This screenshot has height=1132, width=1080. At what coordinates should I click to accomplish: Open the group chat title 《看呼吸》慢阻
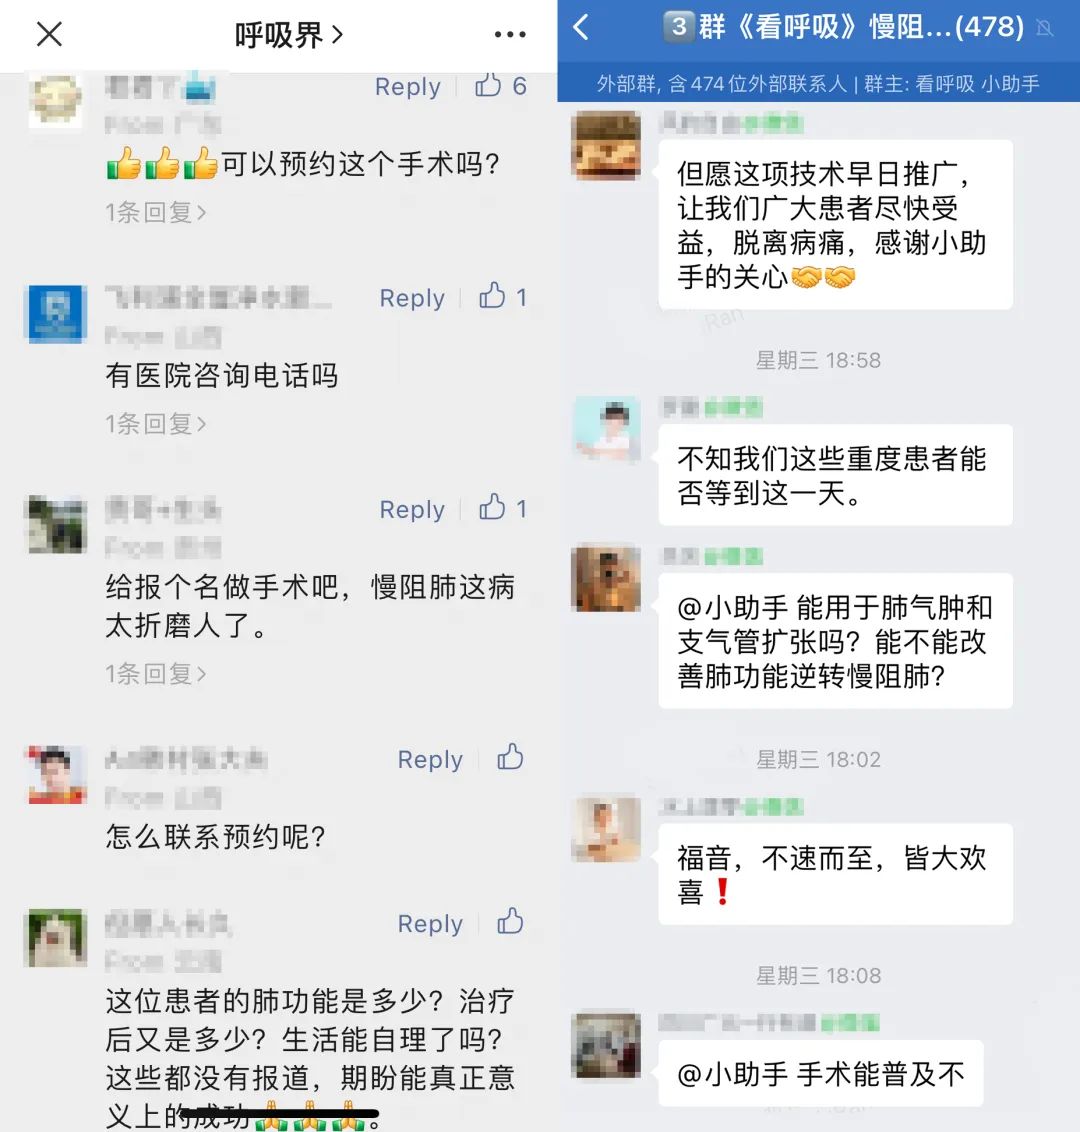[842, 27]
